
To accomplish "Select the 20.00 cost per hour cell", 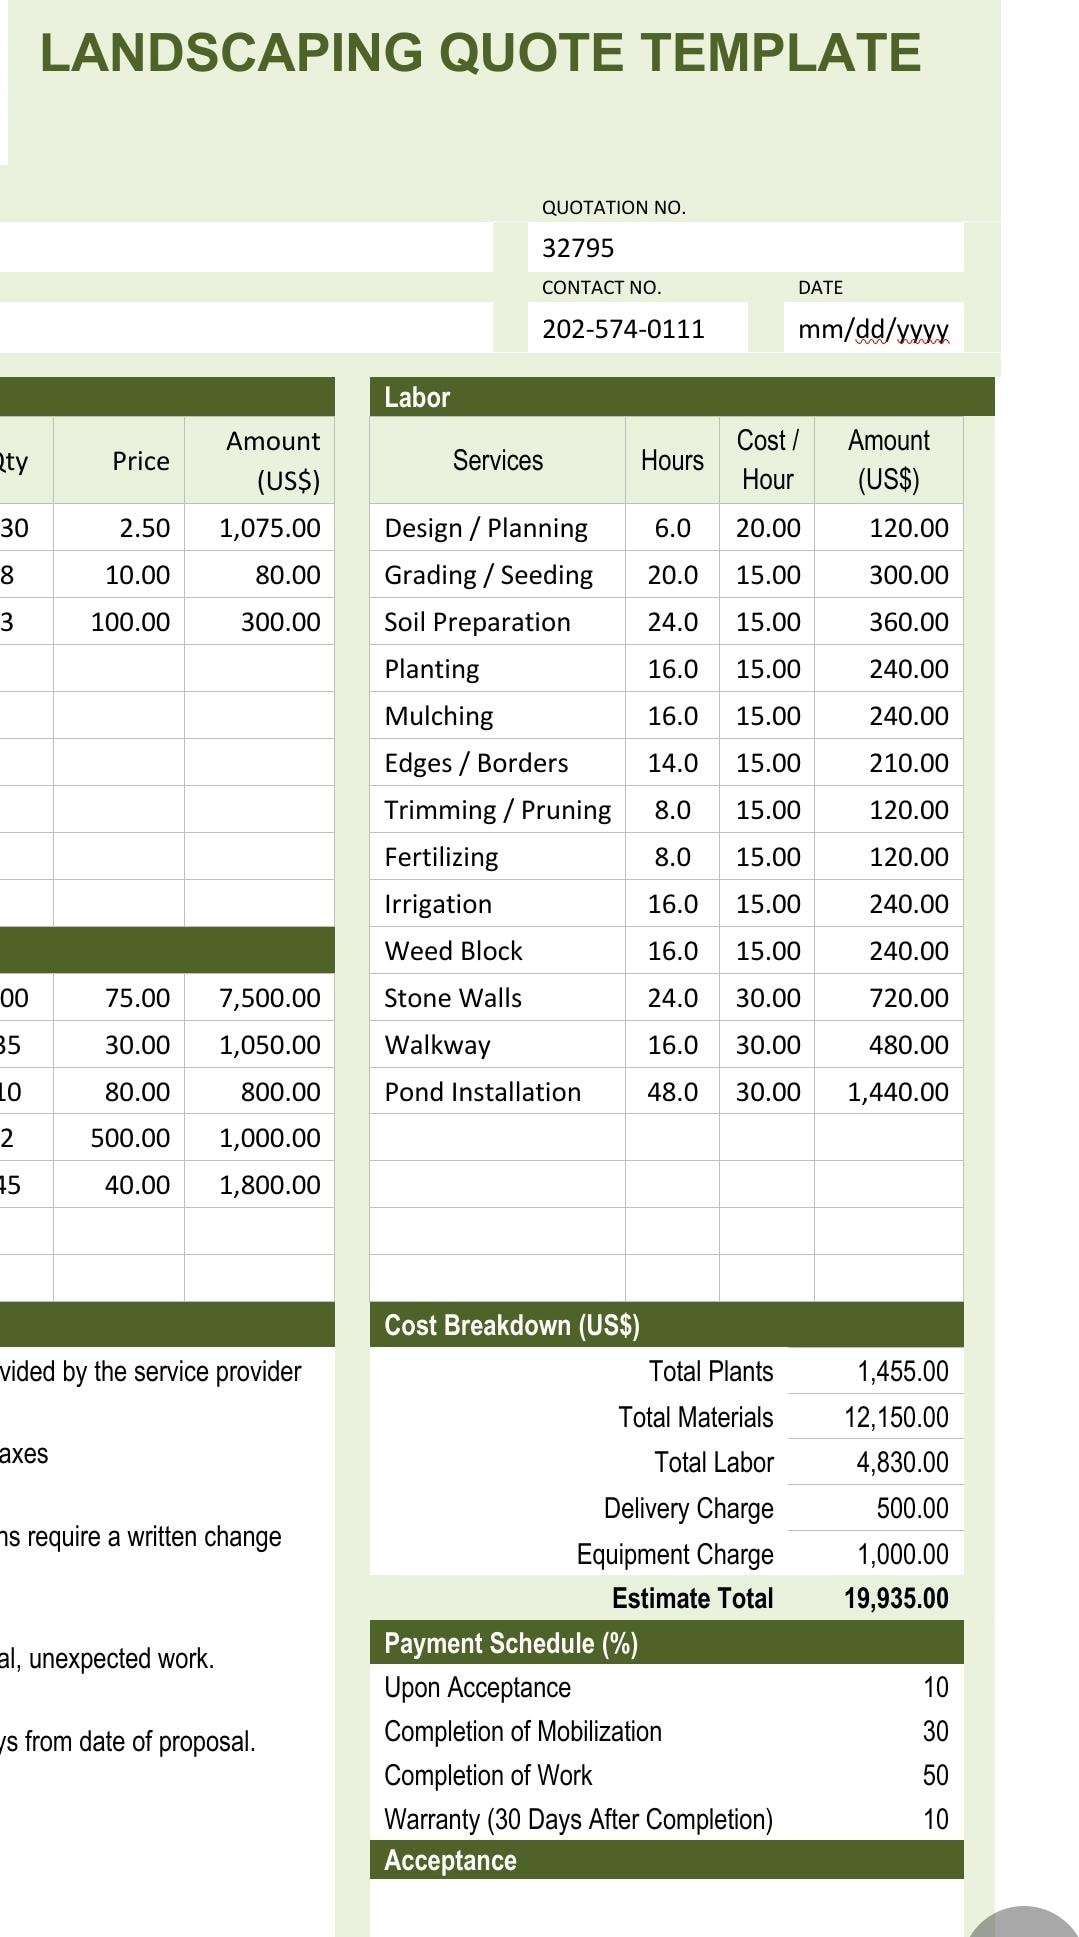I will click(767, 528).
